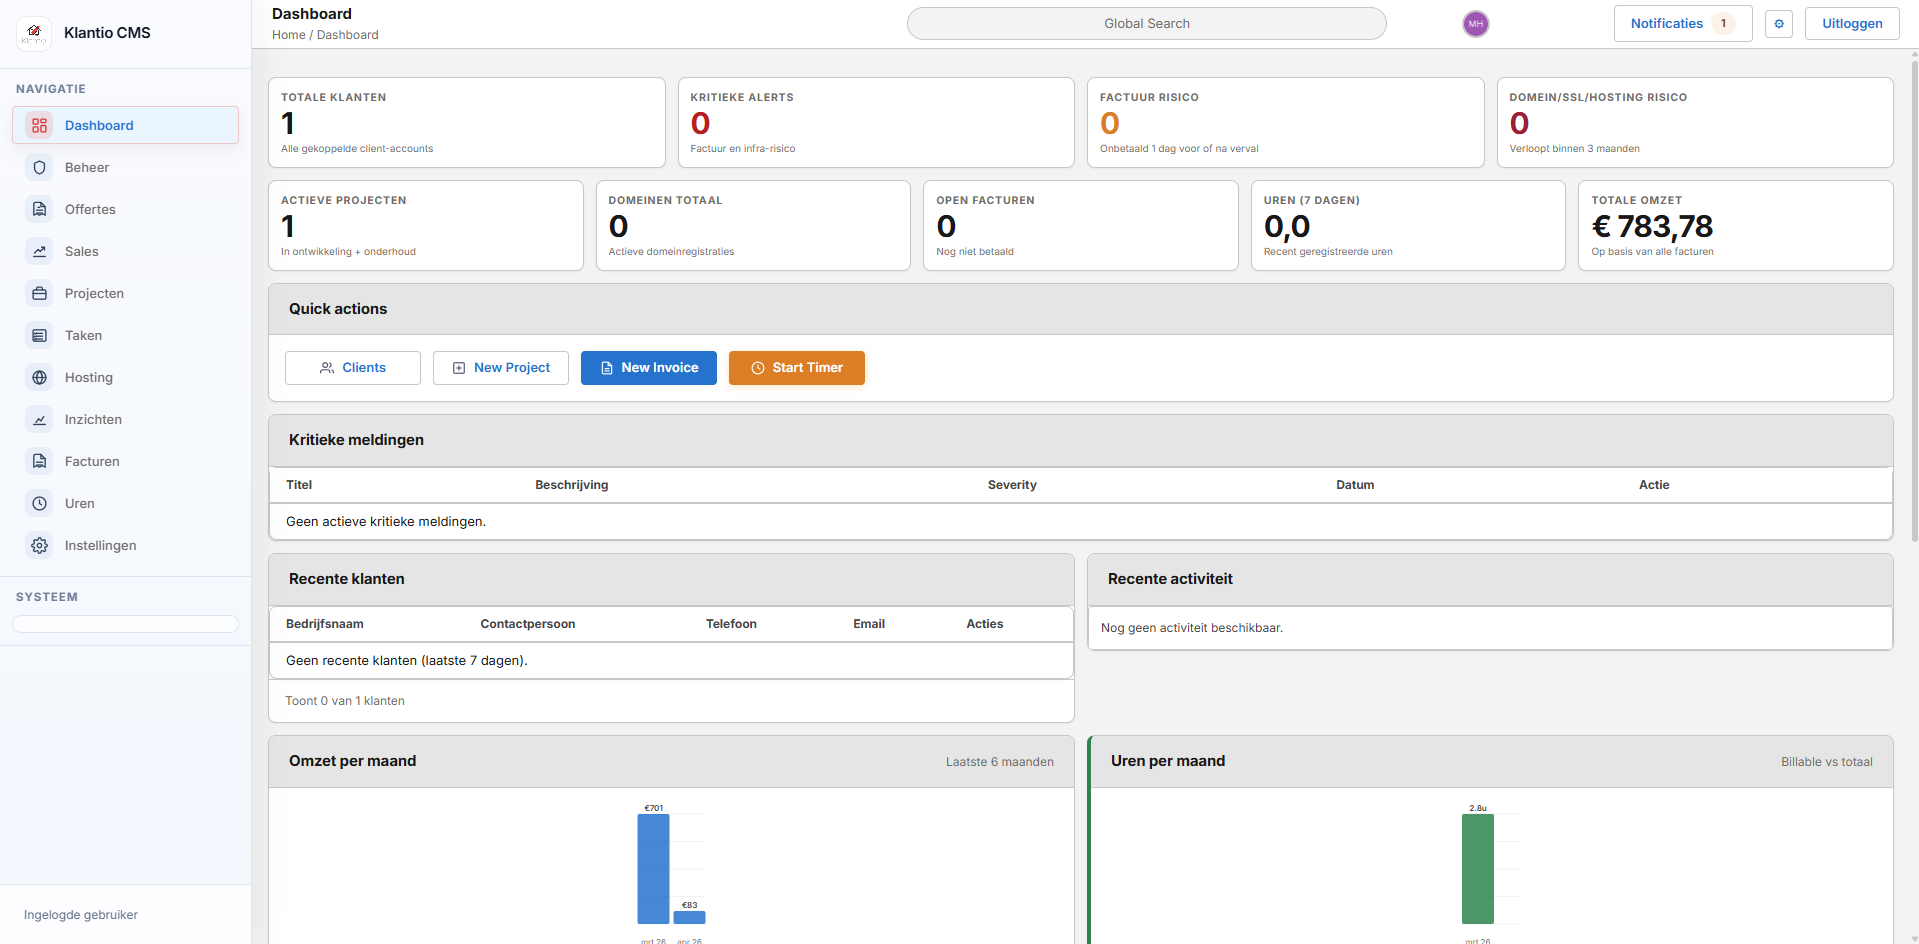The height and width of the screenshot is (944, 1919).
Task: Click the Home breadcrumb link
Action: 289,35
